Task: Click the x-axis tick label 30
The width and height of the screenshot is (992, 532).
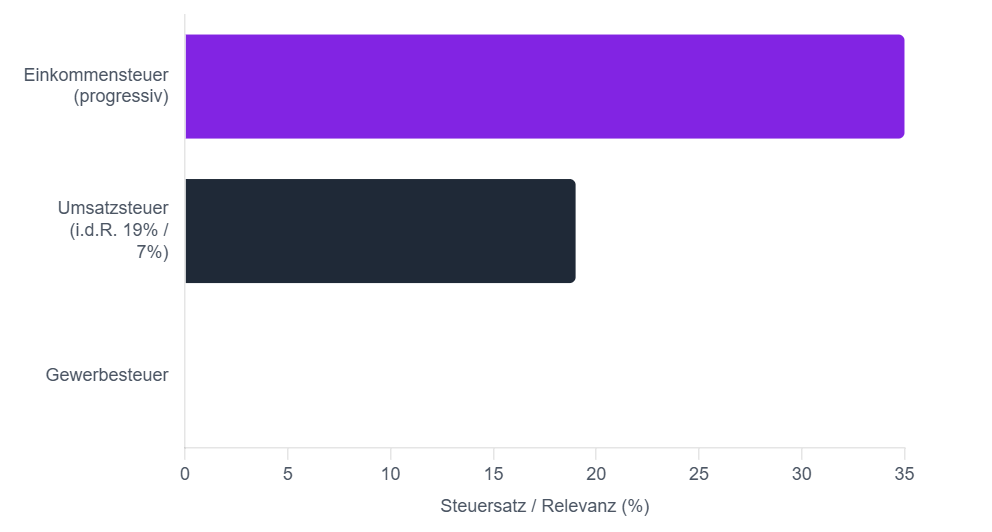Action: (x=802, y=474)
